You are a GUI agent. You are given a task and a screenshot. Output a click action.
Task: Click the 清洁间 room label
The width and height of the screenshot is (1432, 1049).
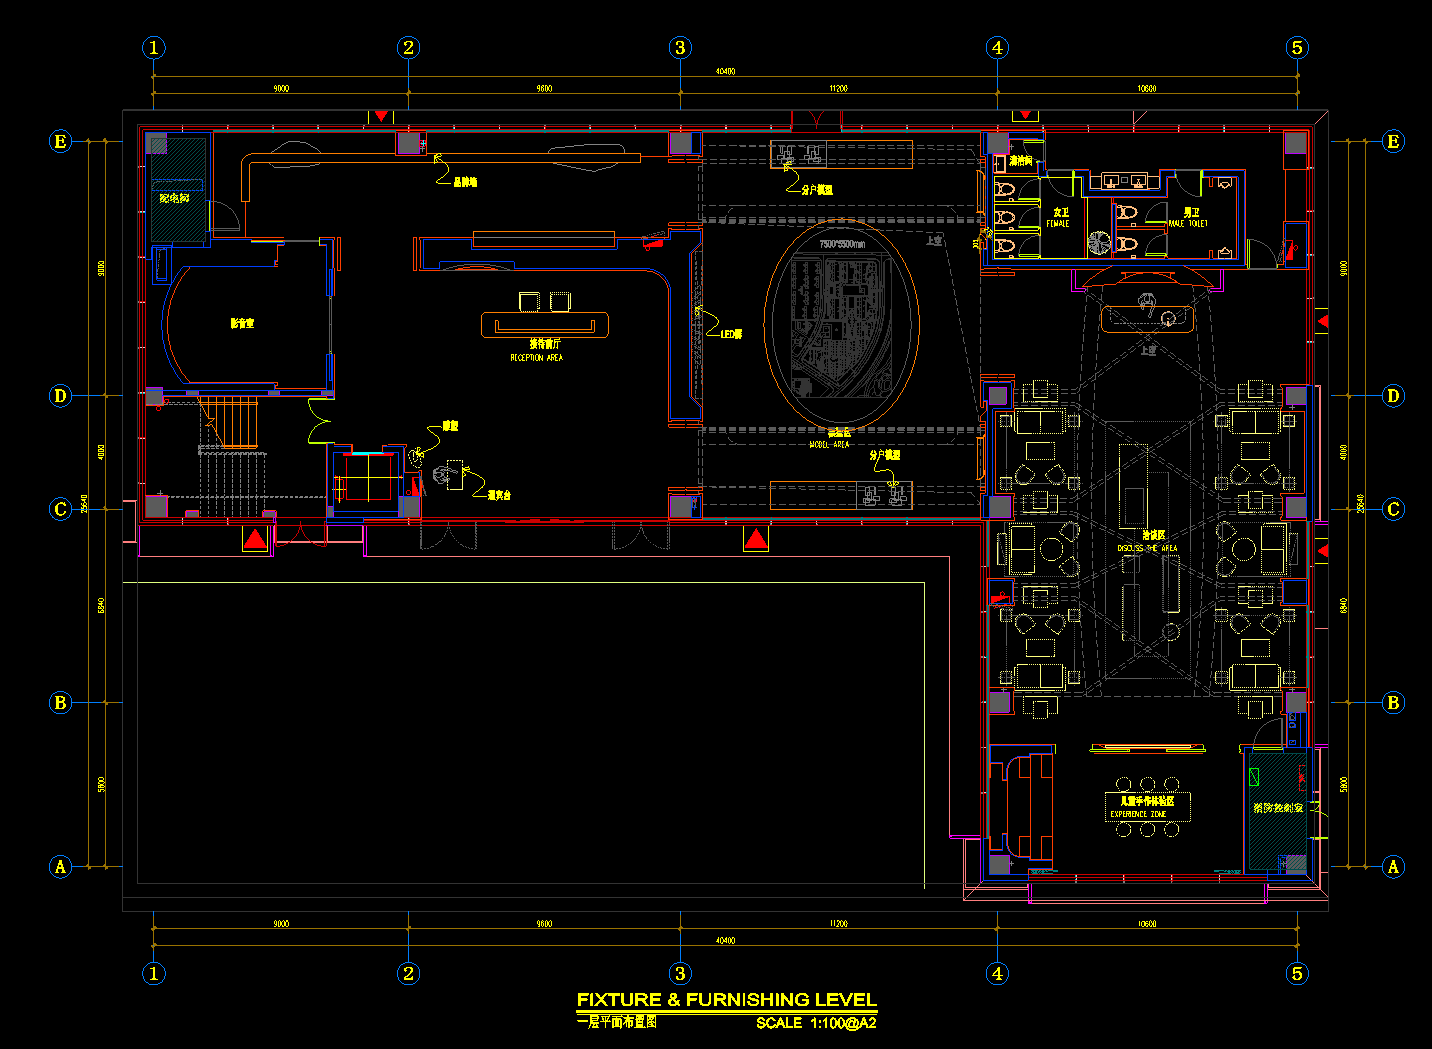pyautogui.click(x=1021, y=160)
